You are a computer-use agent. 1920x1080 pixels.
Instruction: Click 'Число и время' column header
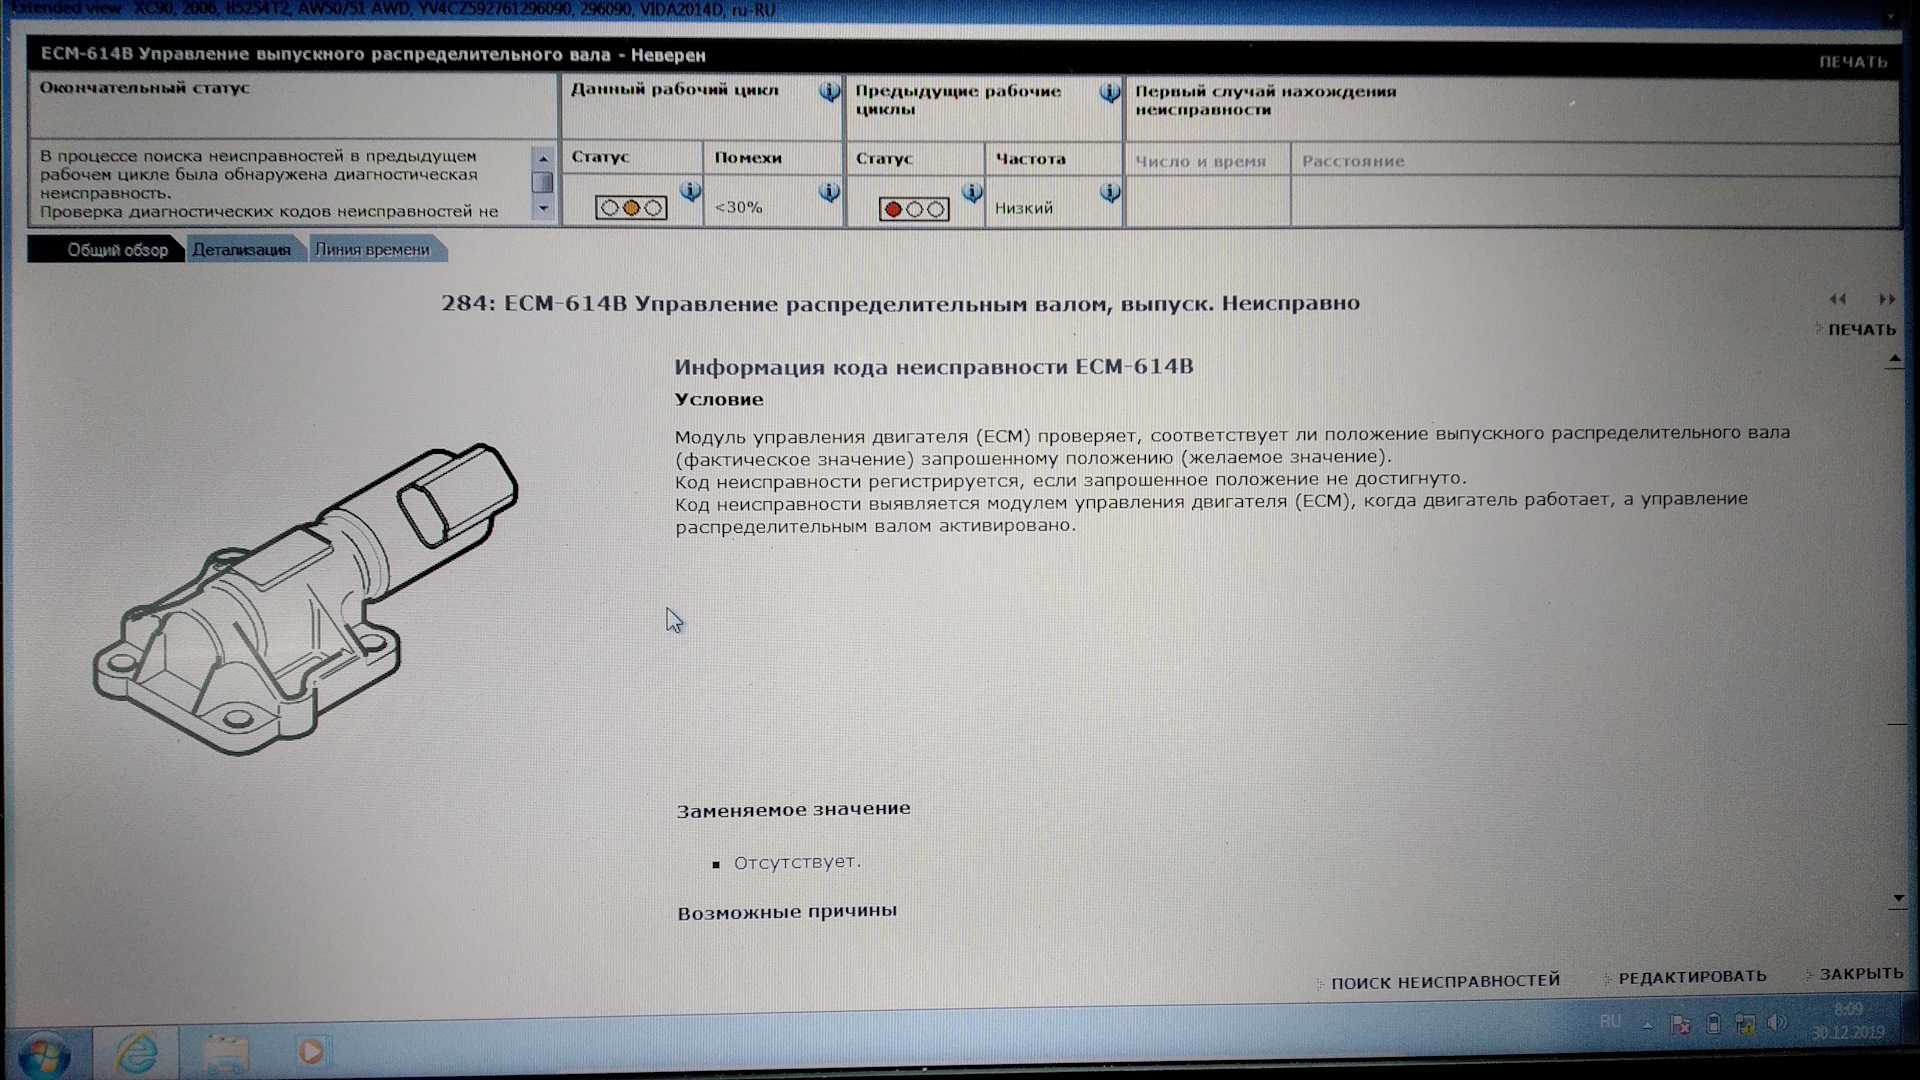pyautogui.click(x=1200, y=161)
